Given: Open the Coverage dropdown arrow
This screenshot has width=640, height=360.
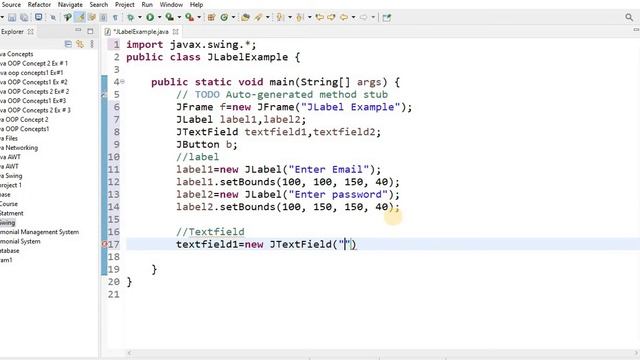Looking at the screenshot, I should click(x=179, y=18).
